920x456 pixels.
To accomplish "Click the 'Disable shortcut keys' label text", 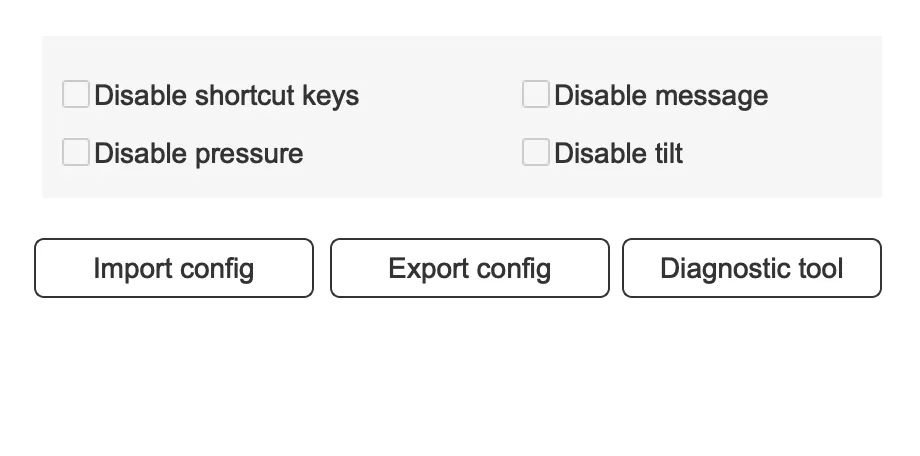I will point(226,96).
